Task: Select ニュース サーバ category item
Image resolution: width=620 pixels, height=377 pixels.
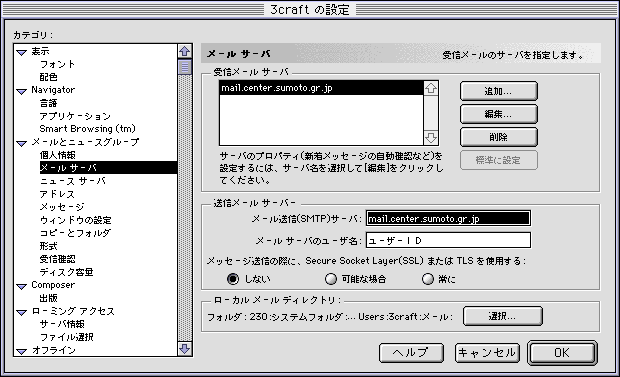Action: [x=73, y=181]
